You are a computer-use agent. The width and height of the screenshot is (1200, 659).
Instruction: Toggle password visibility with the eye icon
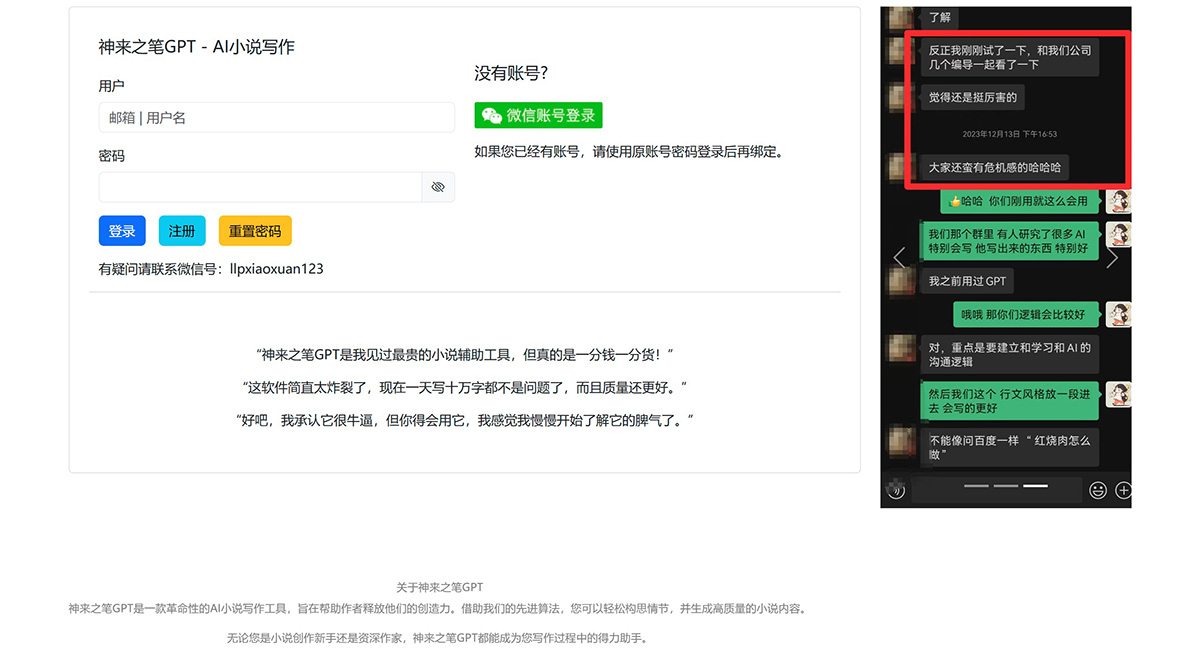pyautogui.click(x=438, y=186)
